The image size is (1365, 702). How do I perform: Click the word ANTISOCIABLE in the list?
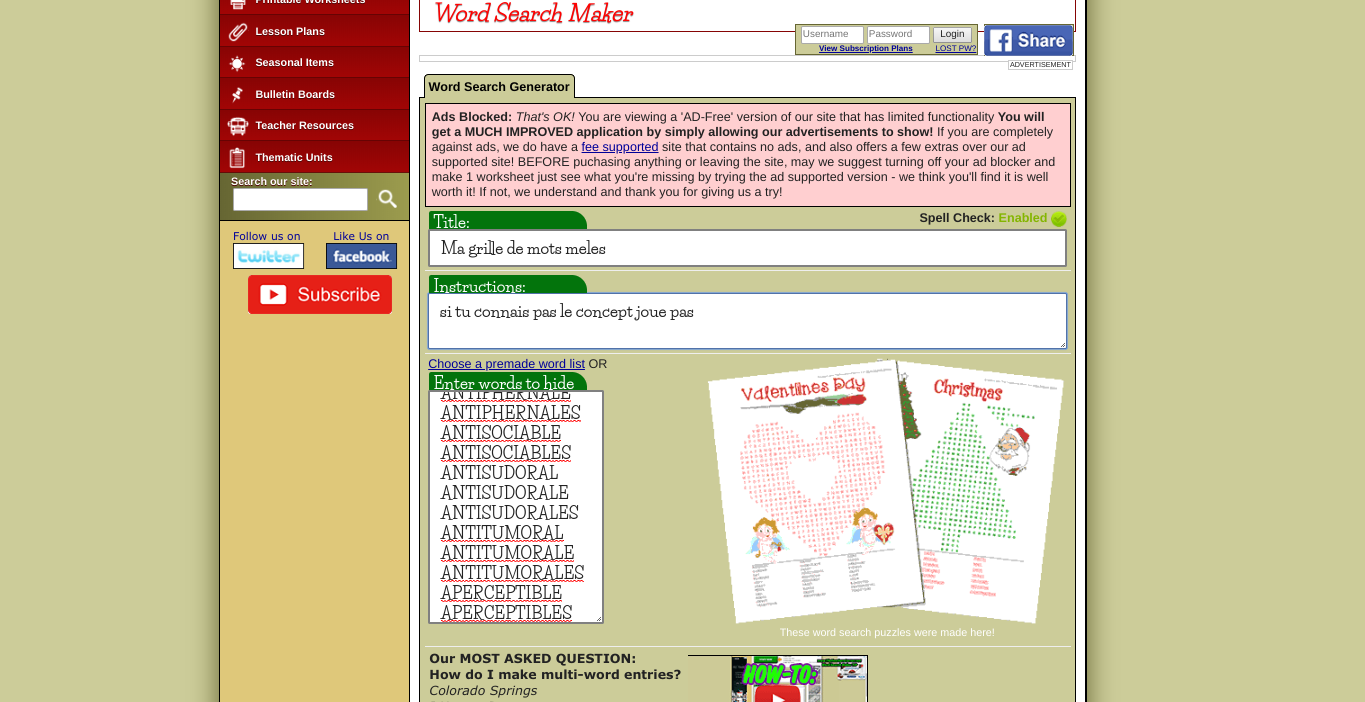pyautogui.click(x=501, y=433)
